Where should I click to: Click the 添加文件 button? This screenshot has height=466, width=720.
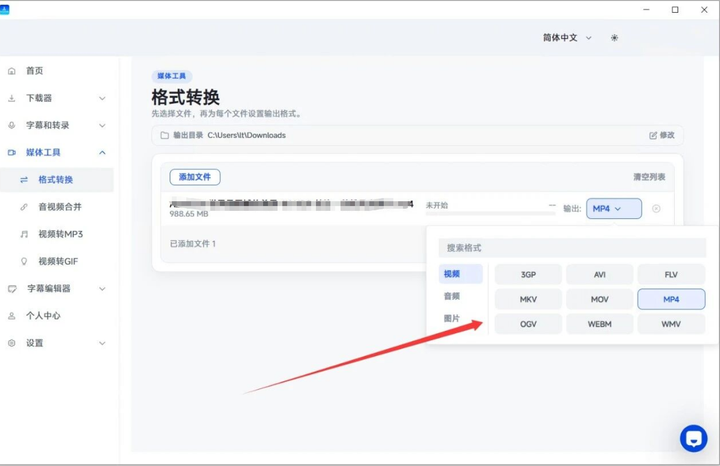(x=195, y=177)
